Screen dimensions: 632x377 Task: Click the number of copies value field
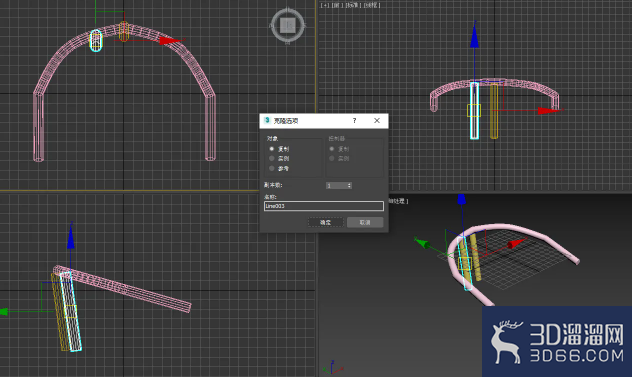tap(336, 185)
